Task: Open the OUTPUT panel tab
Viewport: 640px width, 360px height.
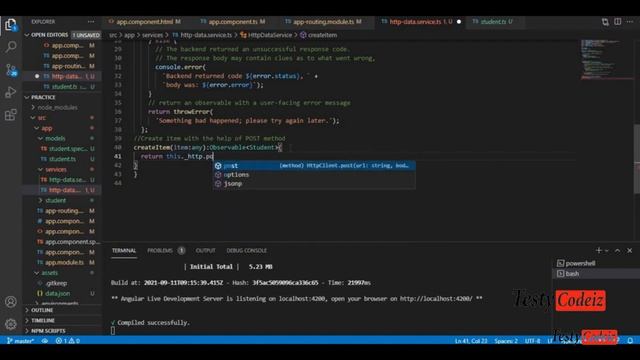Action: point(205,250)
